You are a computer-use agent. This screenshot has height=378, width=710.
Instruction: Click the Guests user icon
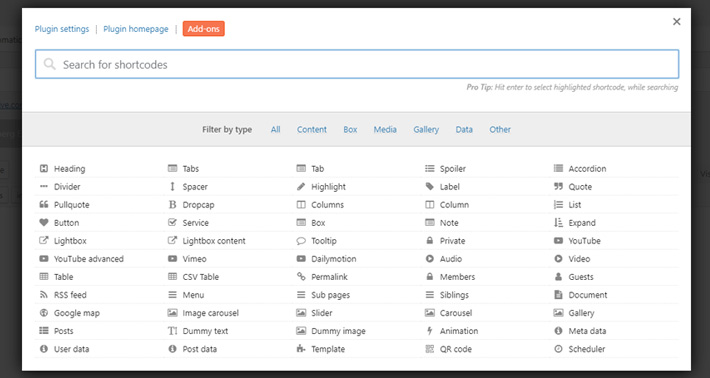point(558,277)
